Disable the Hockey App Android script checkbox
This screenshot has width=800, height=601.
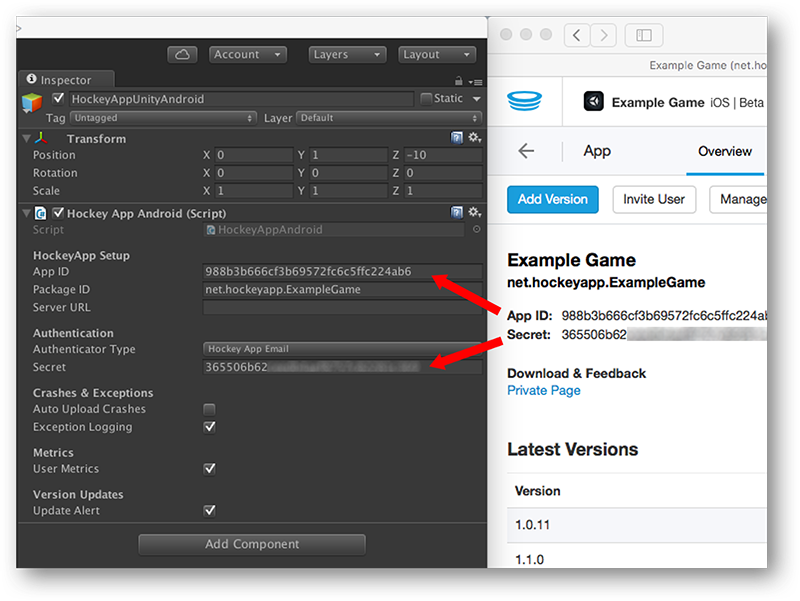click(59, 212)
